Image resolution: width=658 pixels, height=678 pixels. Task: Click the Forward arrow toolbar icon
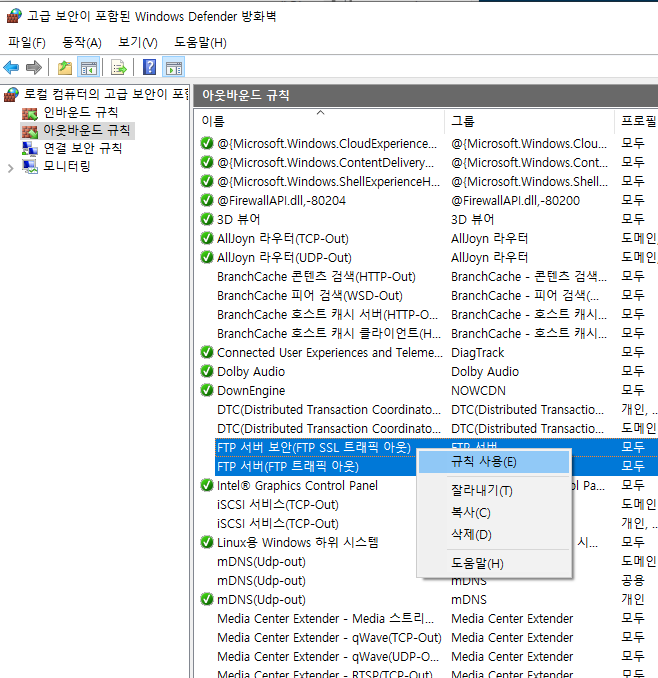pos(34,67)
